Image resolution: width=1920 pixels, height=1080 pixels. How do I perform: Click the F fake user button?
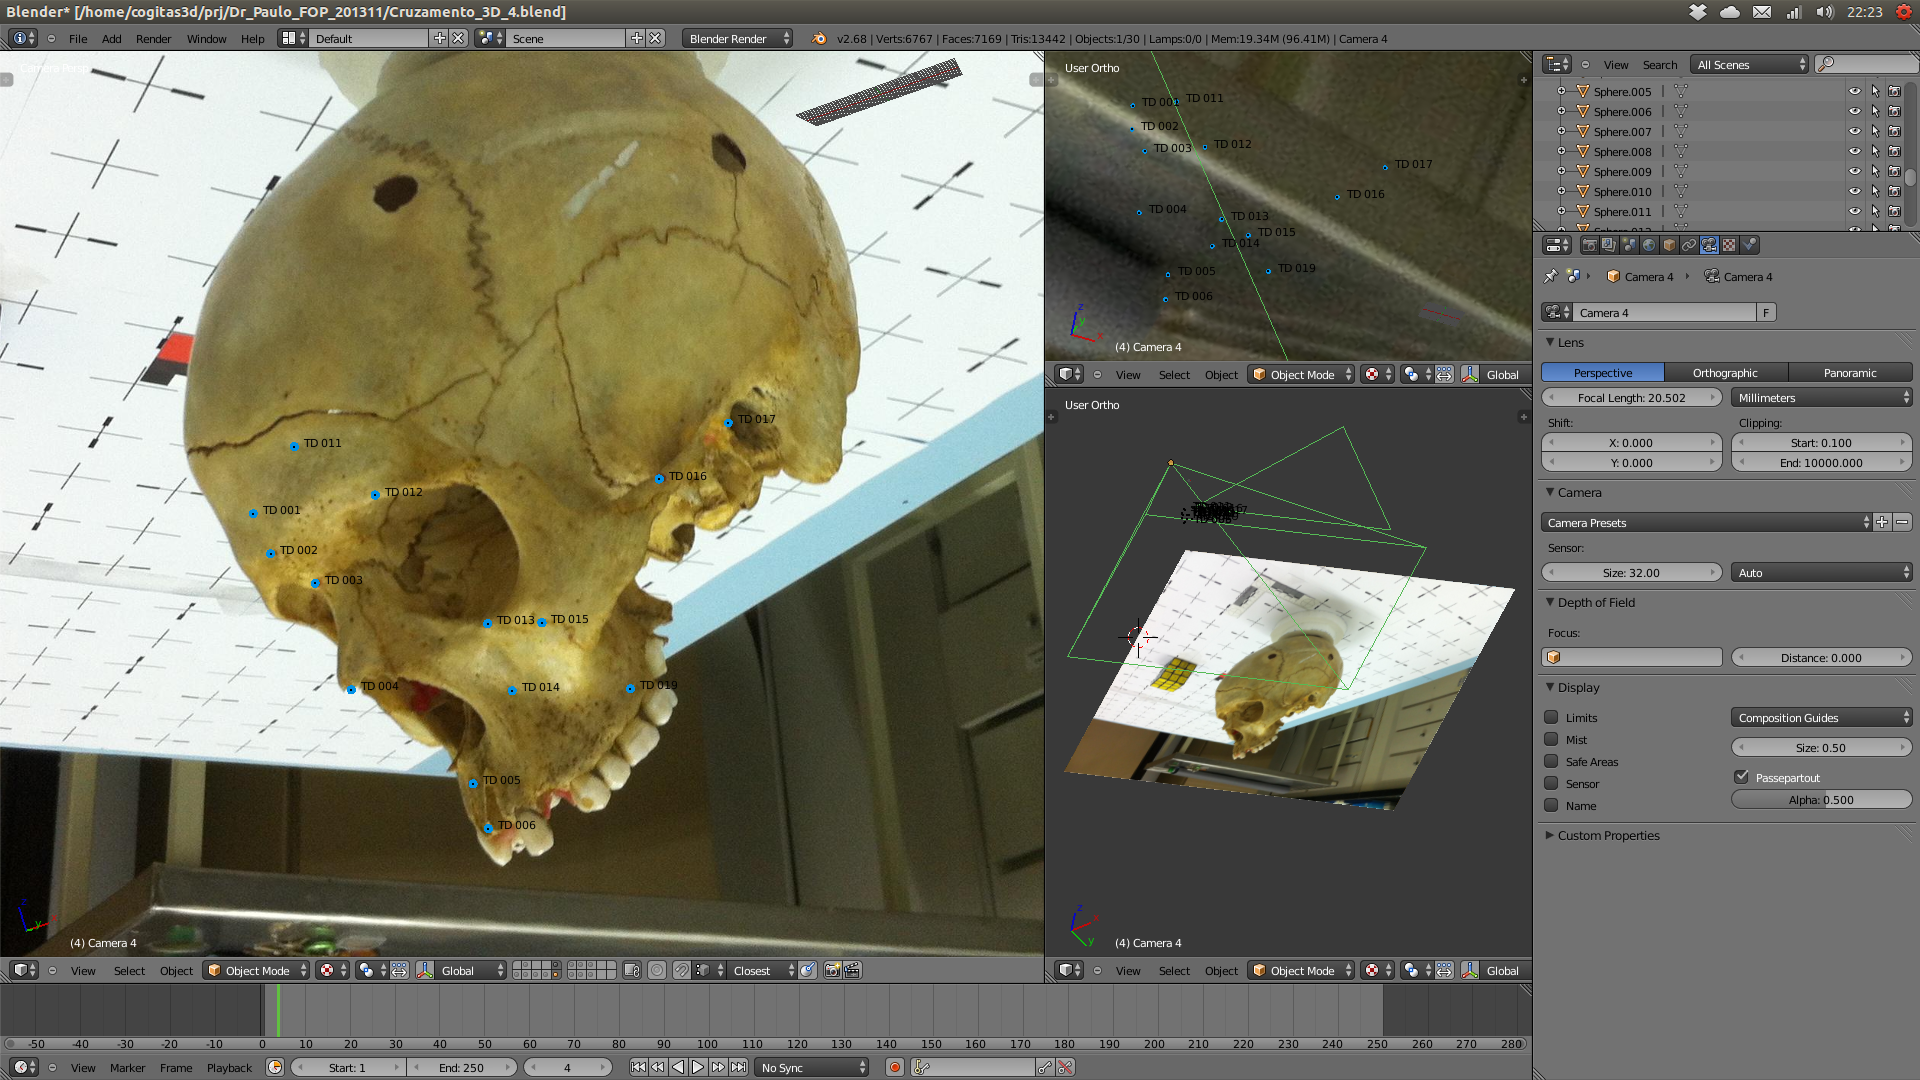tap(1766, 313)
